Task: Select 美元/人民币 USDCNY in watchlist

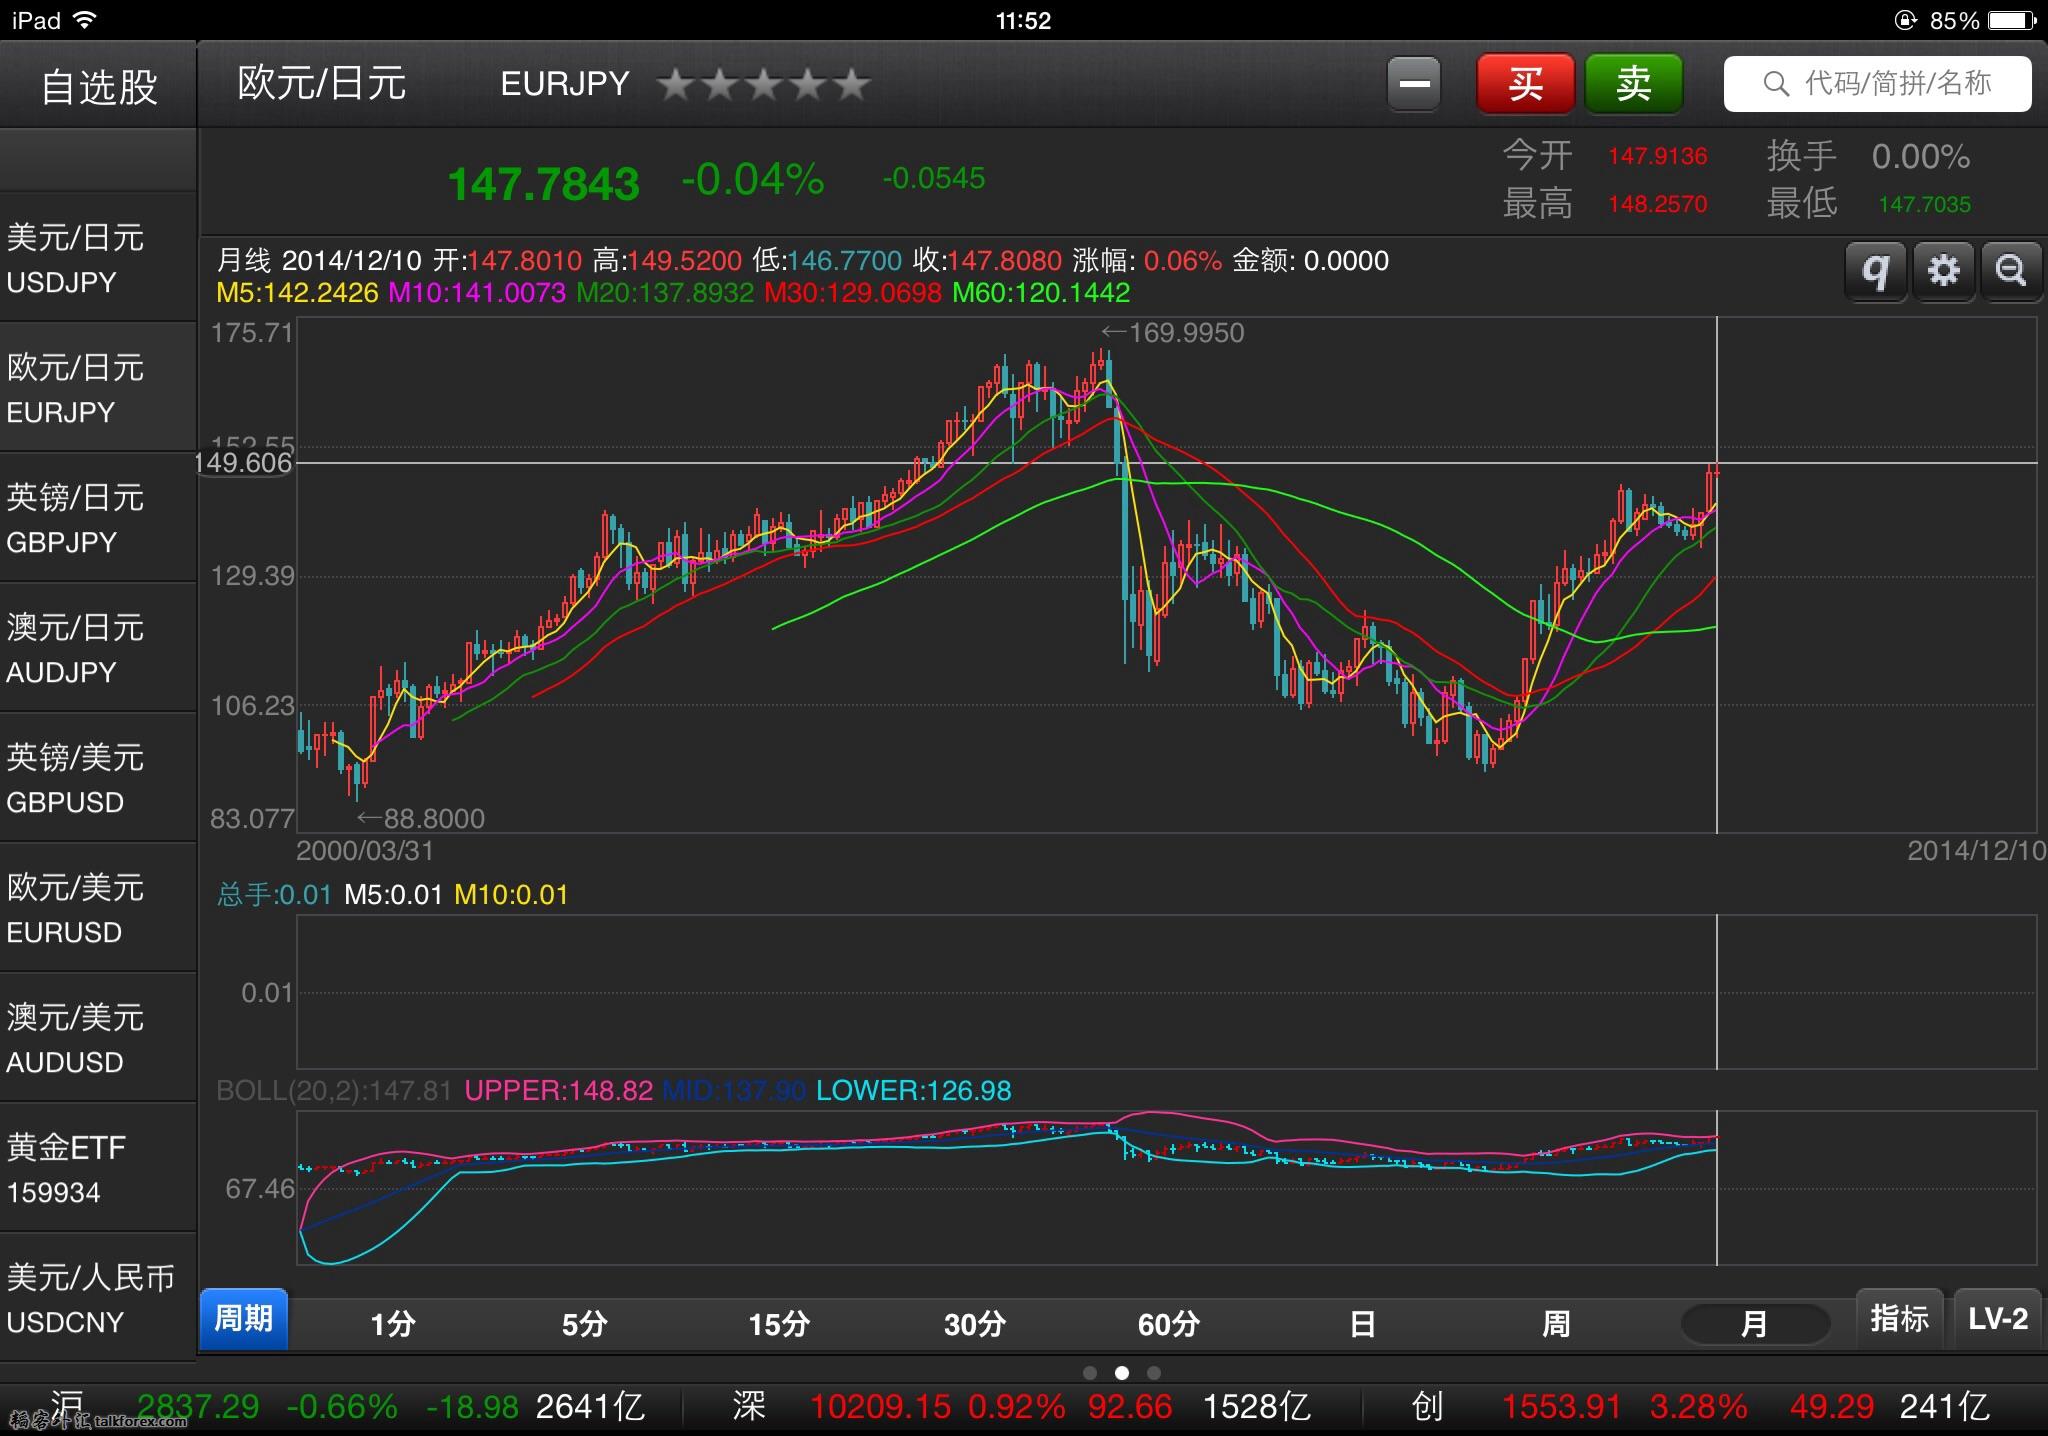Action: coord(98,1298)
